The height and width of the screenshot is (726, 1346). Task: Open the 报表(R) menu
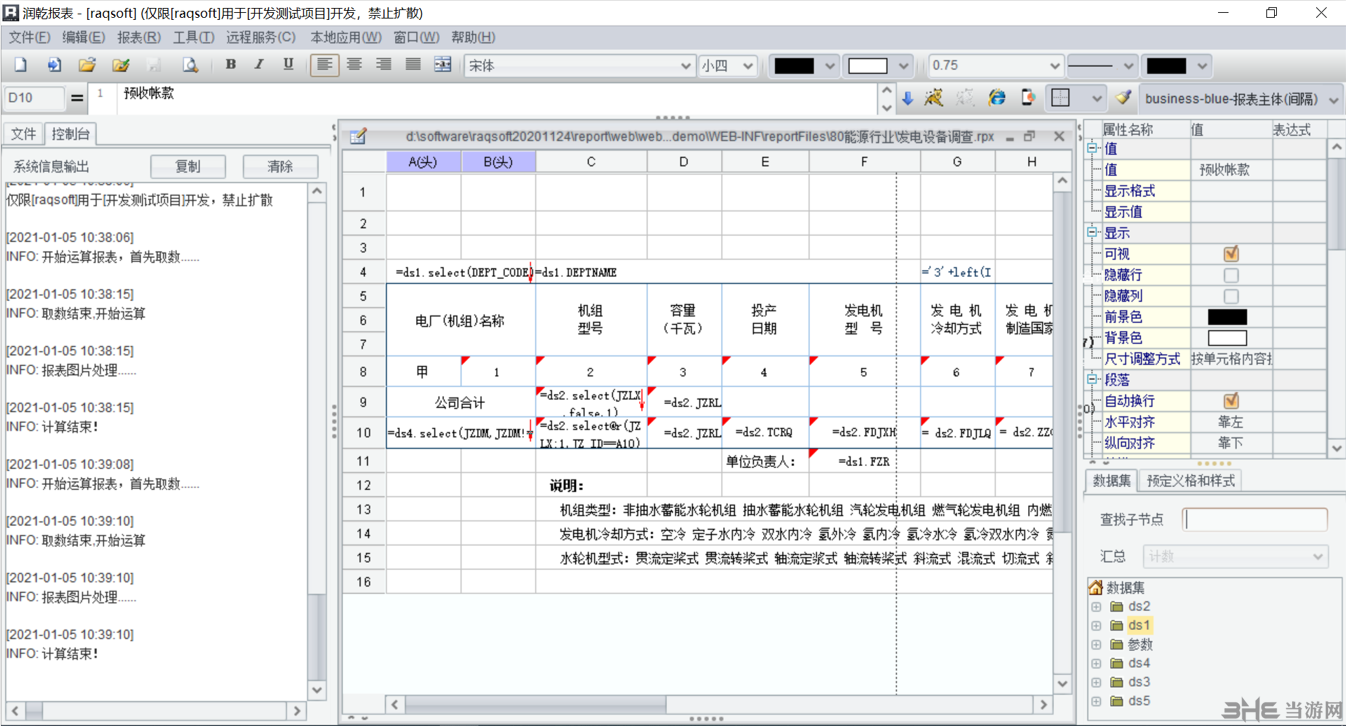coord(138,37)
